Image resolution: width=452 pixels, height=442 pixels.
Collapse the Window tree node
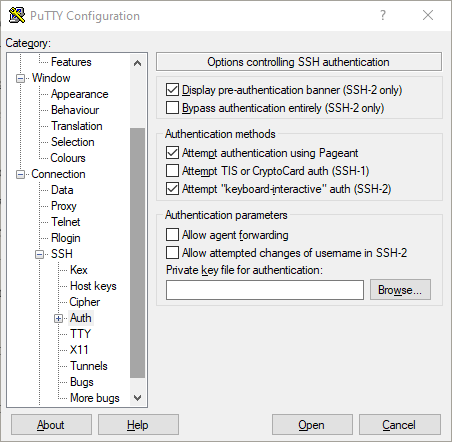click(x=20, y=78)
